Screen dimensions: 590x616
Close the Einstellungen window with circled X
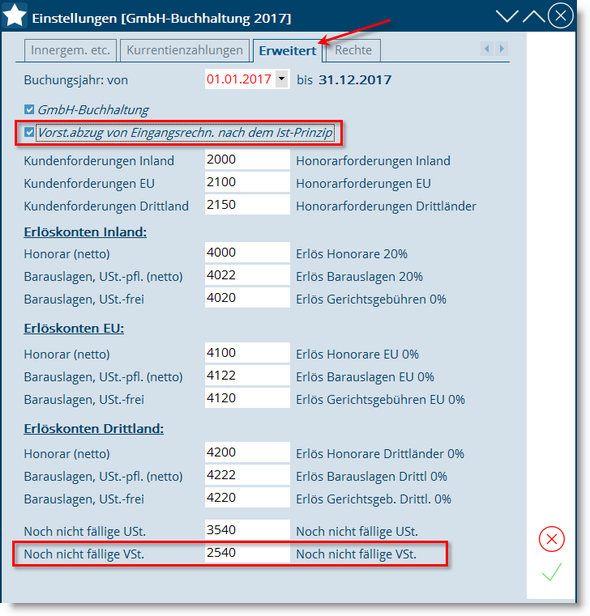point(560,16)
